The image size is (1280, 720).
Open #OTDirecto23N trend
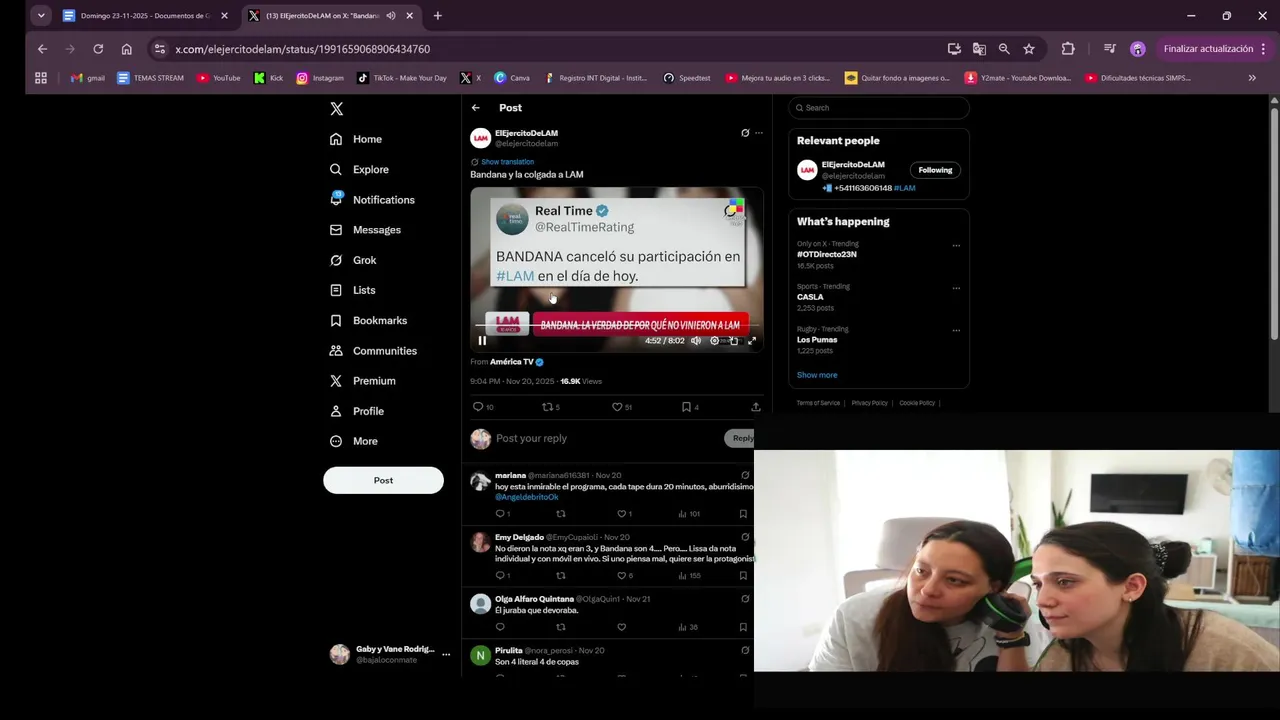(x=827, y=254)
